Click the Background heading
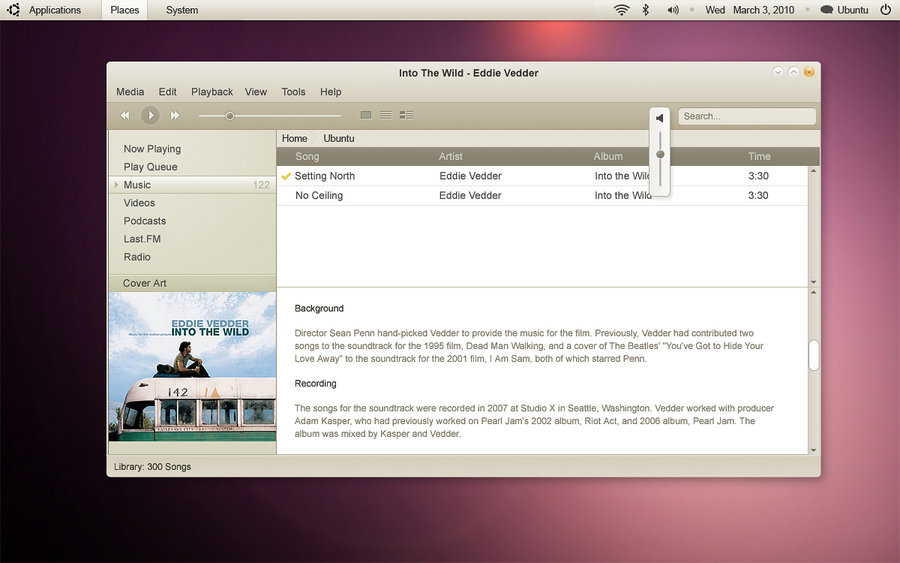The image size is (900, 563). click(x=319, y=308)
